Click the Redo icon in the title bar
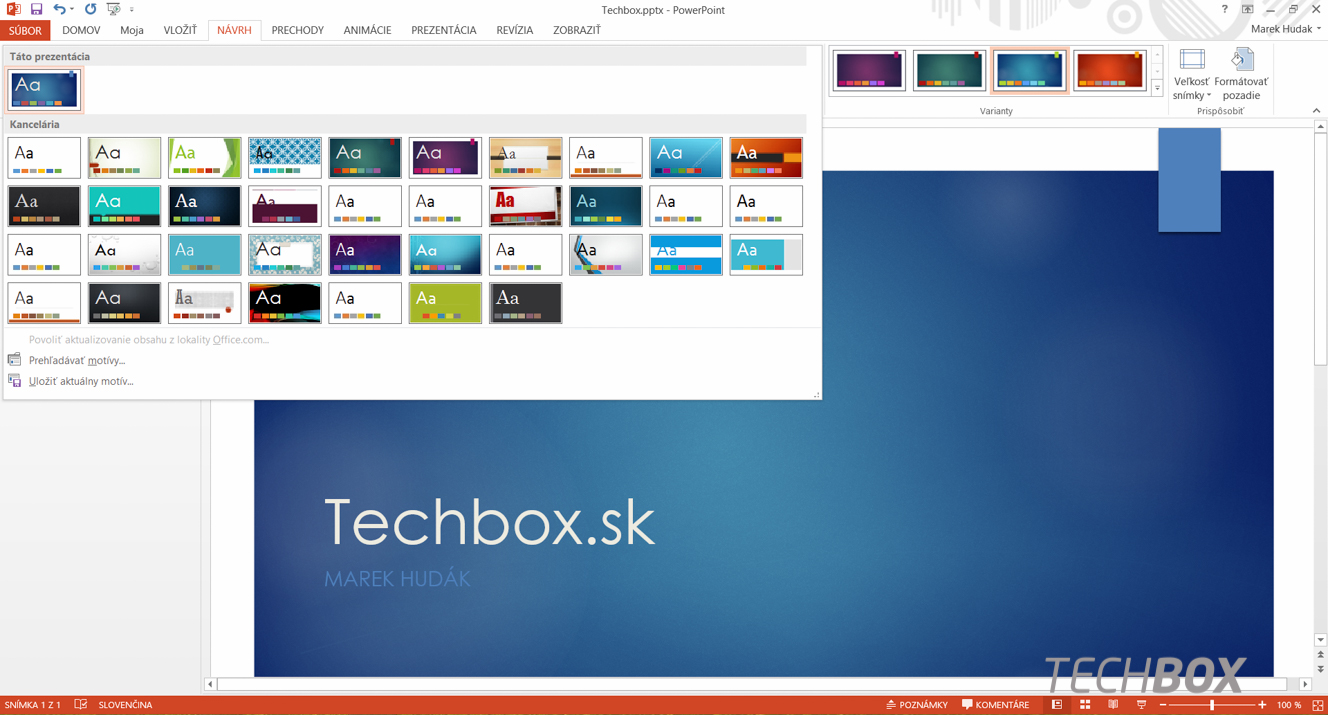The width and height of the screenshot is (1328, 715). click(x=90, y=9)
